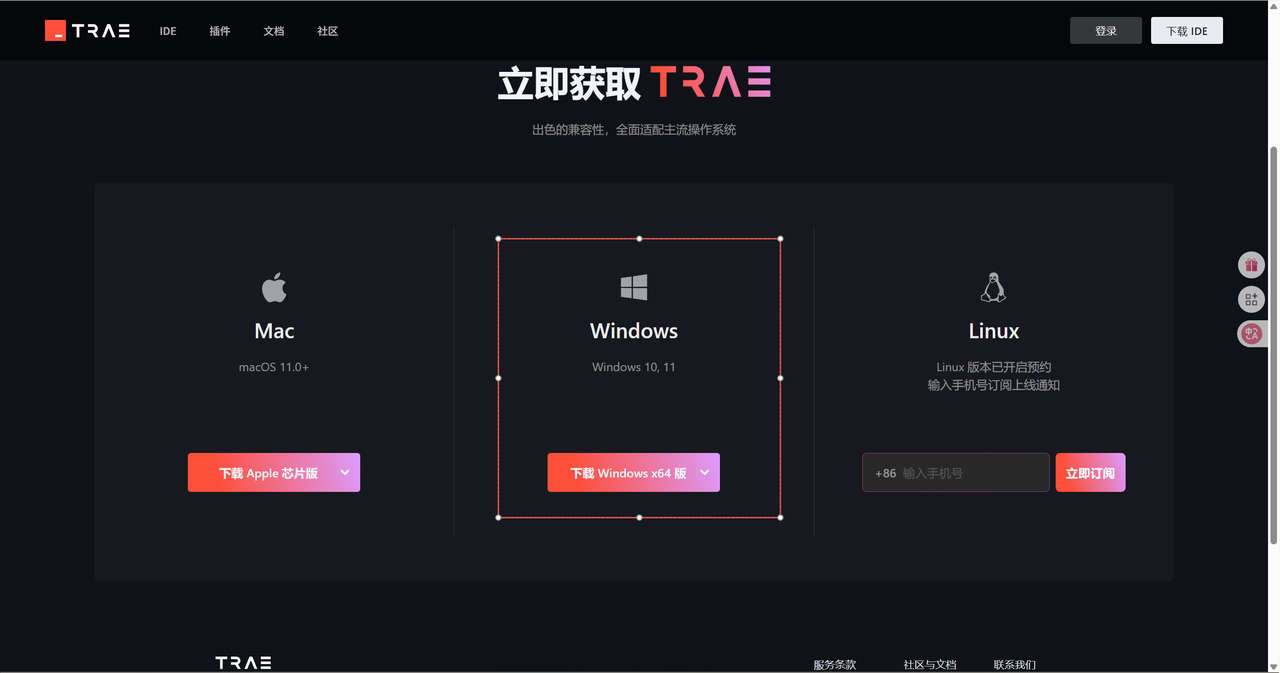1280x673 pixels.
Task: Click the +86 country code prefix
Action: (x=886, y=473)
